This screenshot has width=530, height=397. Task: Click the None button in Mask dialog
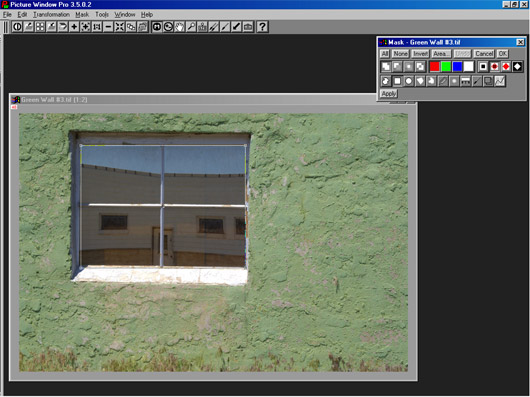coord(401,54)
